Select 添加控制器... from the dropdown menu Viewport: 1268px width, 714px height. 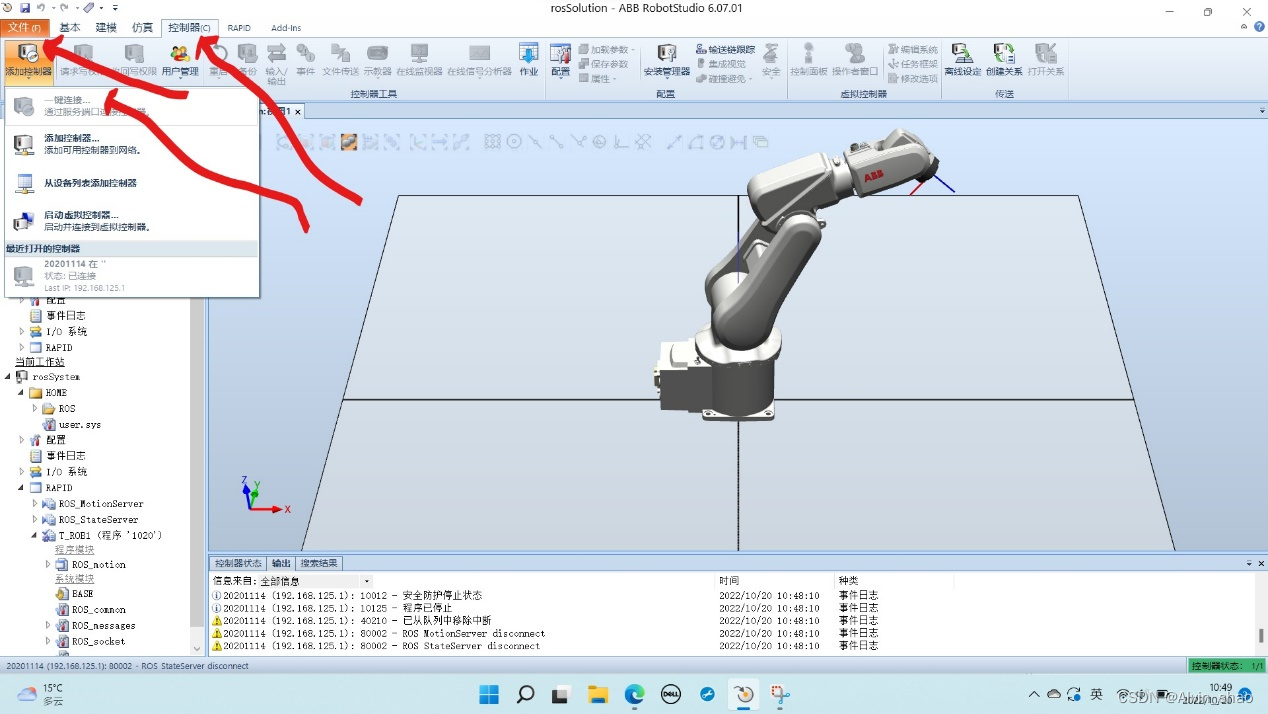[x=132, y=144]
